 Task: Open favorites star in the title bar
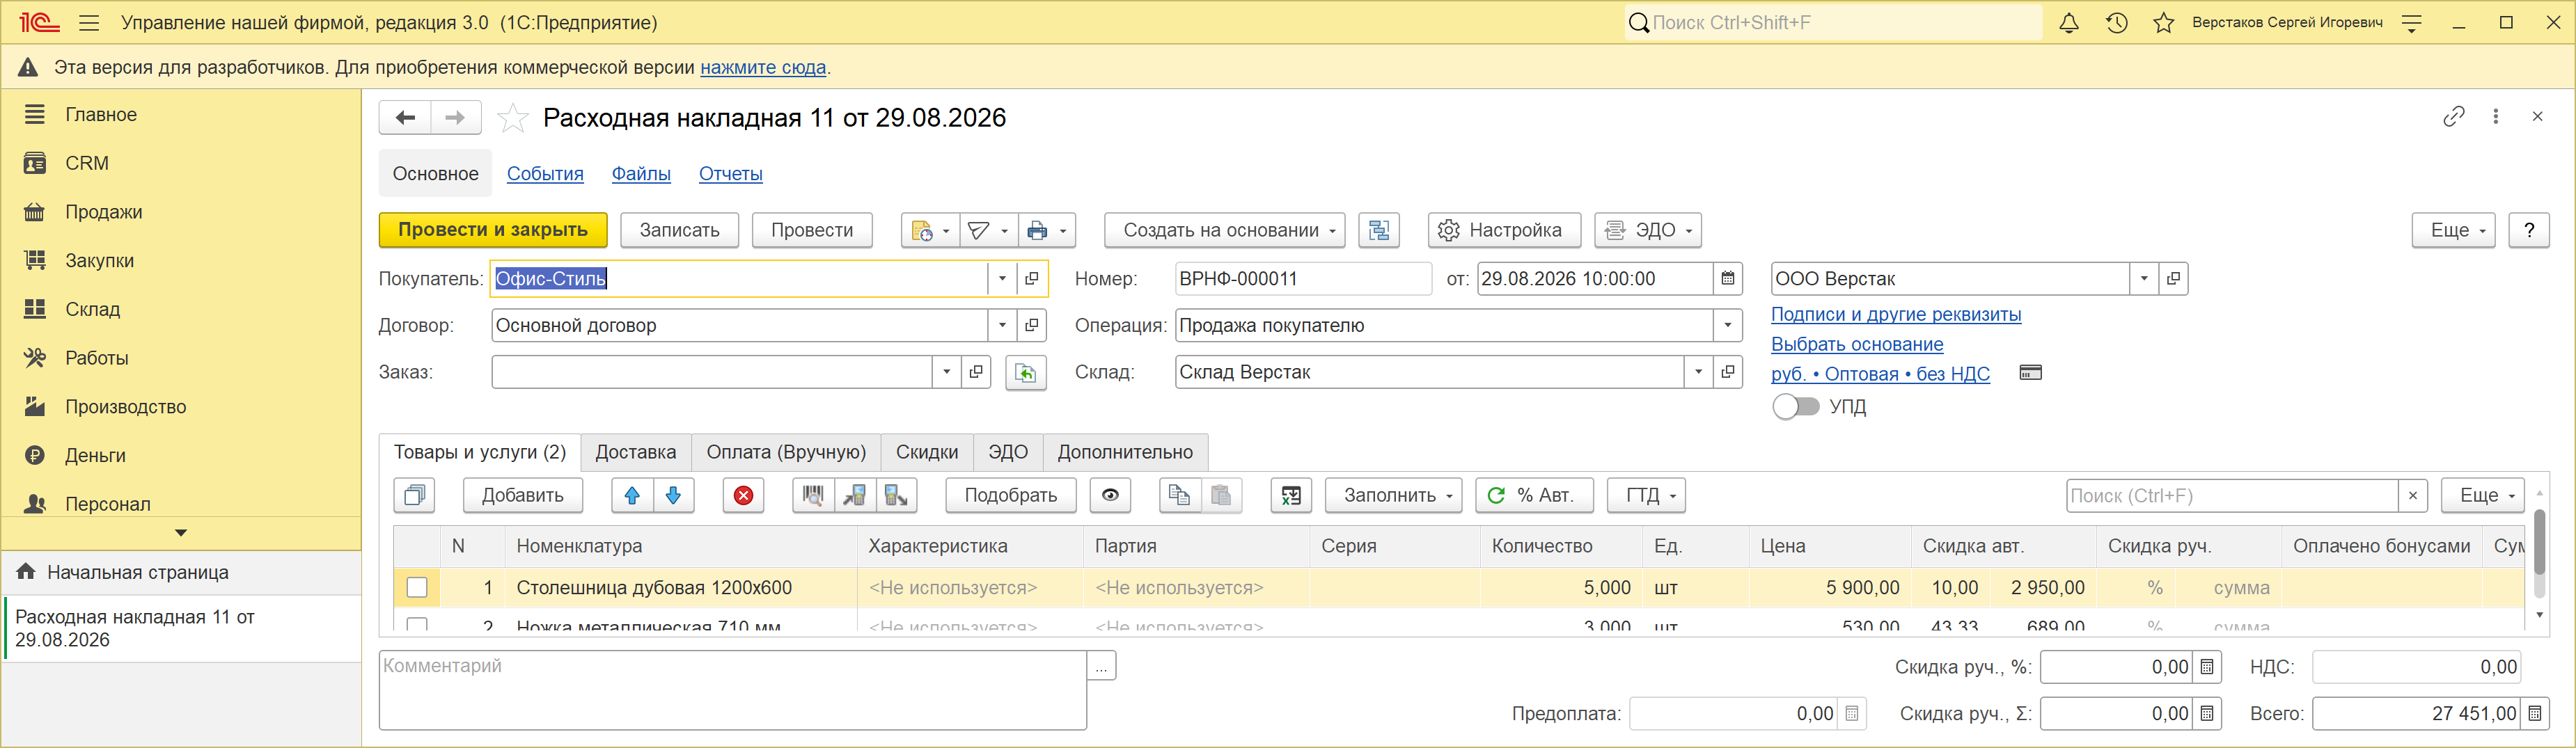pos(2163,23)
